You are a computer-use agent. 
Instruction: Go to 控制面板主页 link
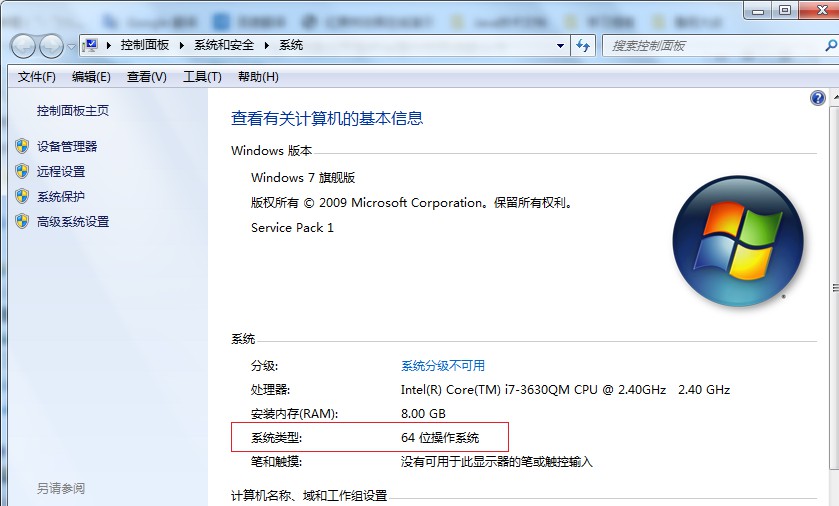pos(73,111)
